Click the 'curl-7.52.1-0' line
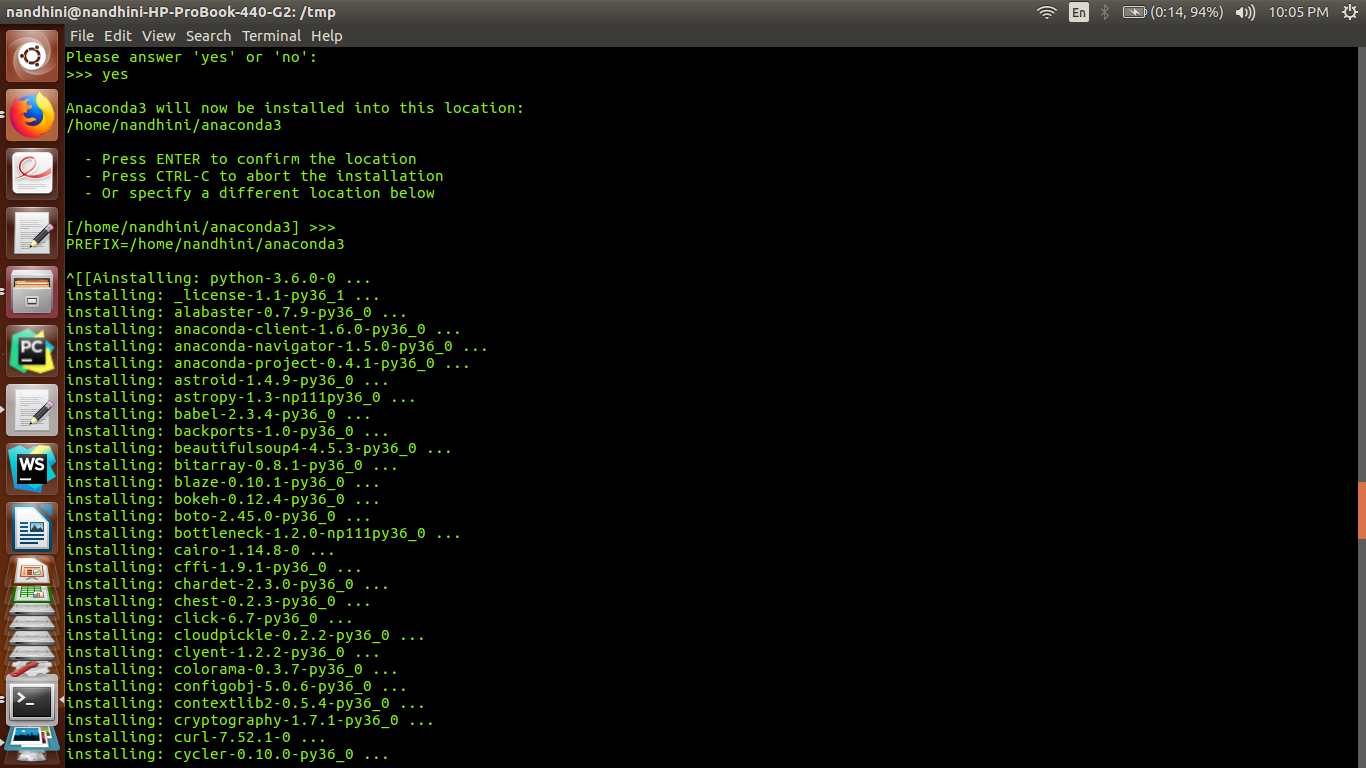The height and width of the screenshot is (768, 1366). (196, 737)
